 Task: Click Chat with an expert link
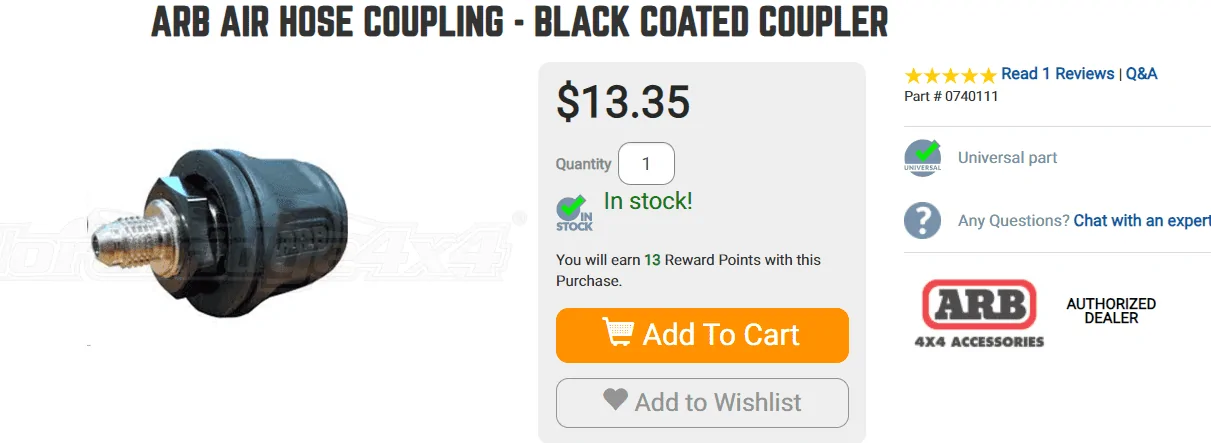point(1142,221)
